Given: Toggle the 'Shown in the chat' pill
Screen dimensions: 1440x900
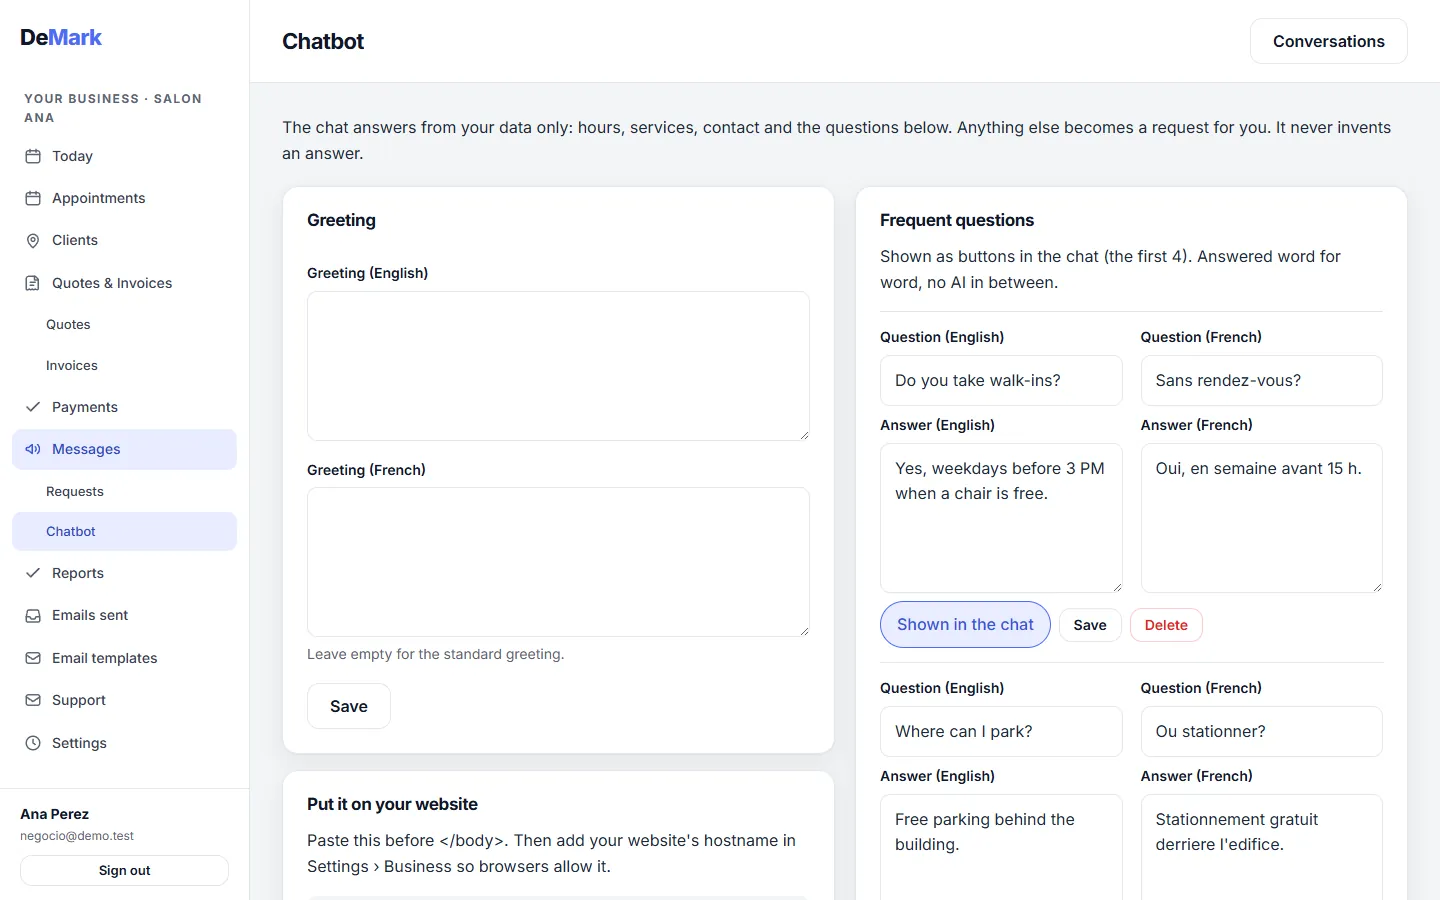Looking at the screenshot, I should (965, 624).
